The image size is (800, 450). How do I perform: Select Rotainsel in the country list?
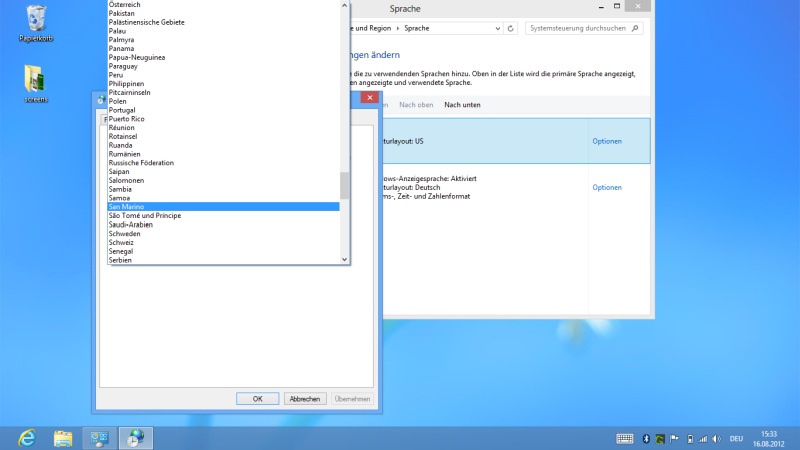coord(223,136)
